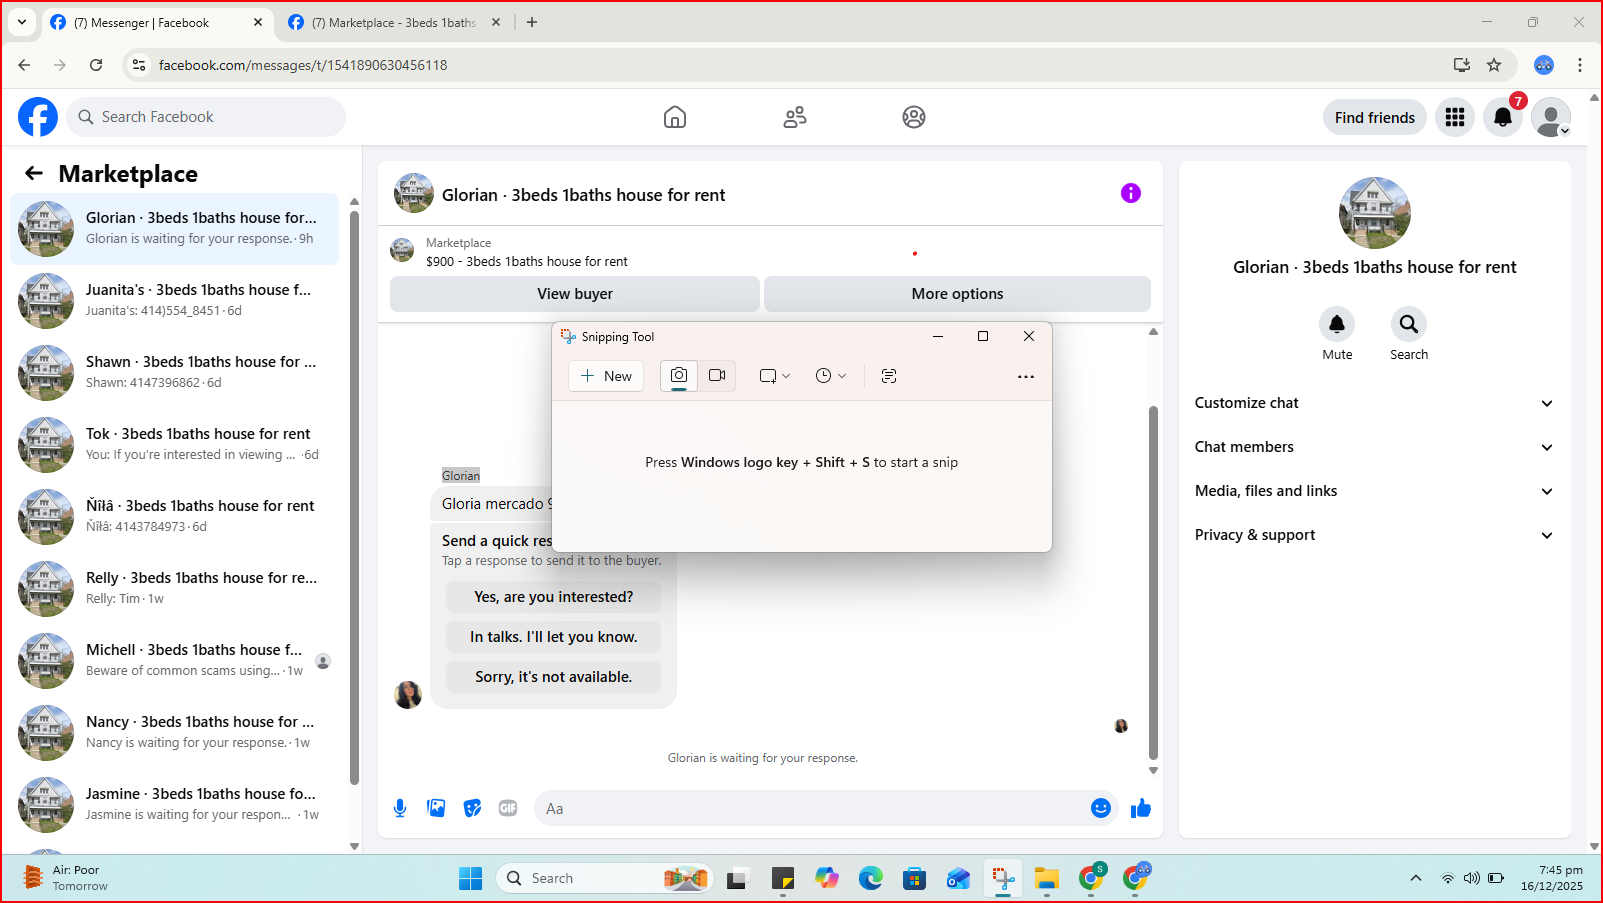Open File Explorer from the taskbar

pyautogui.click(x=1047, y=878)
